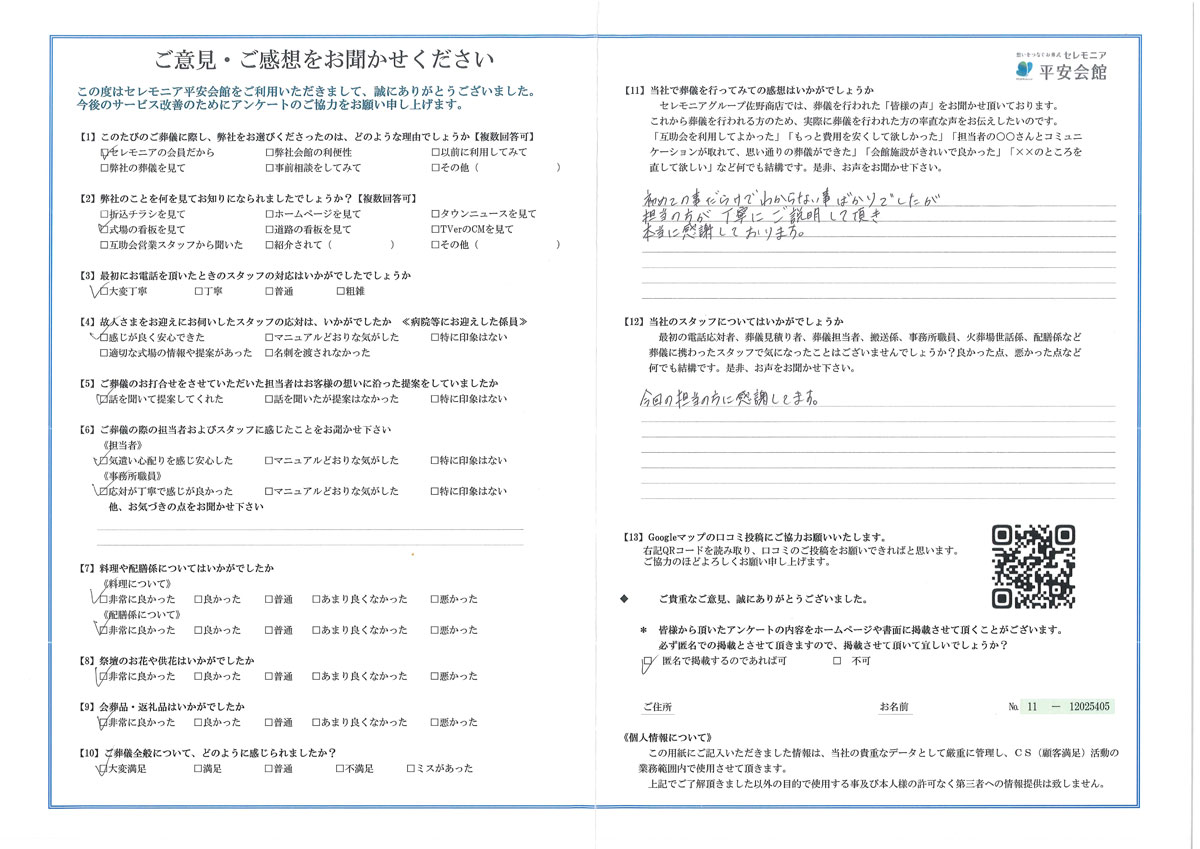Check タウンニュースを見て box
The image size is (1200, 849).
click(435, 214)
